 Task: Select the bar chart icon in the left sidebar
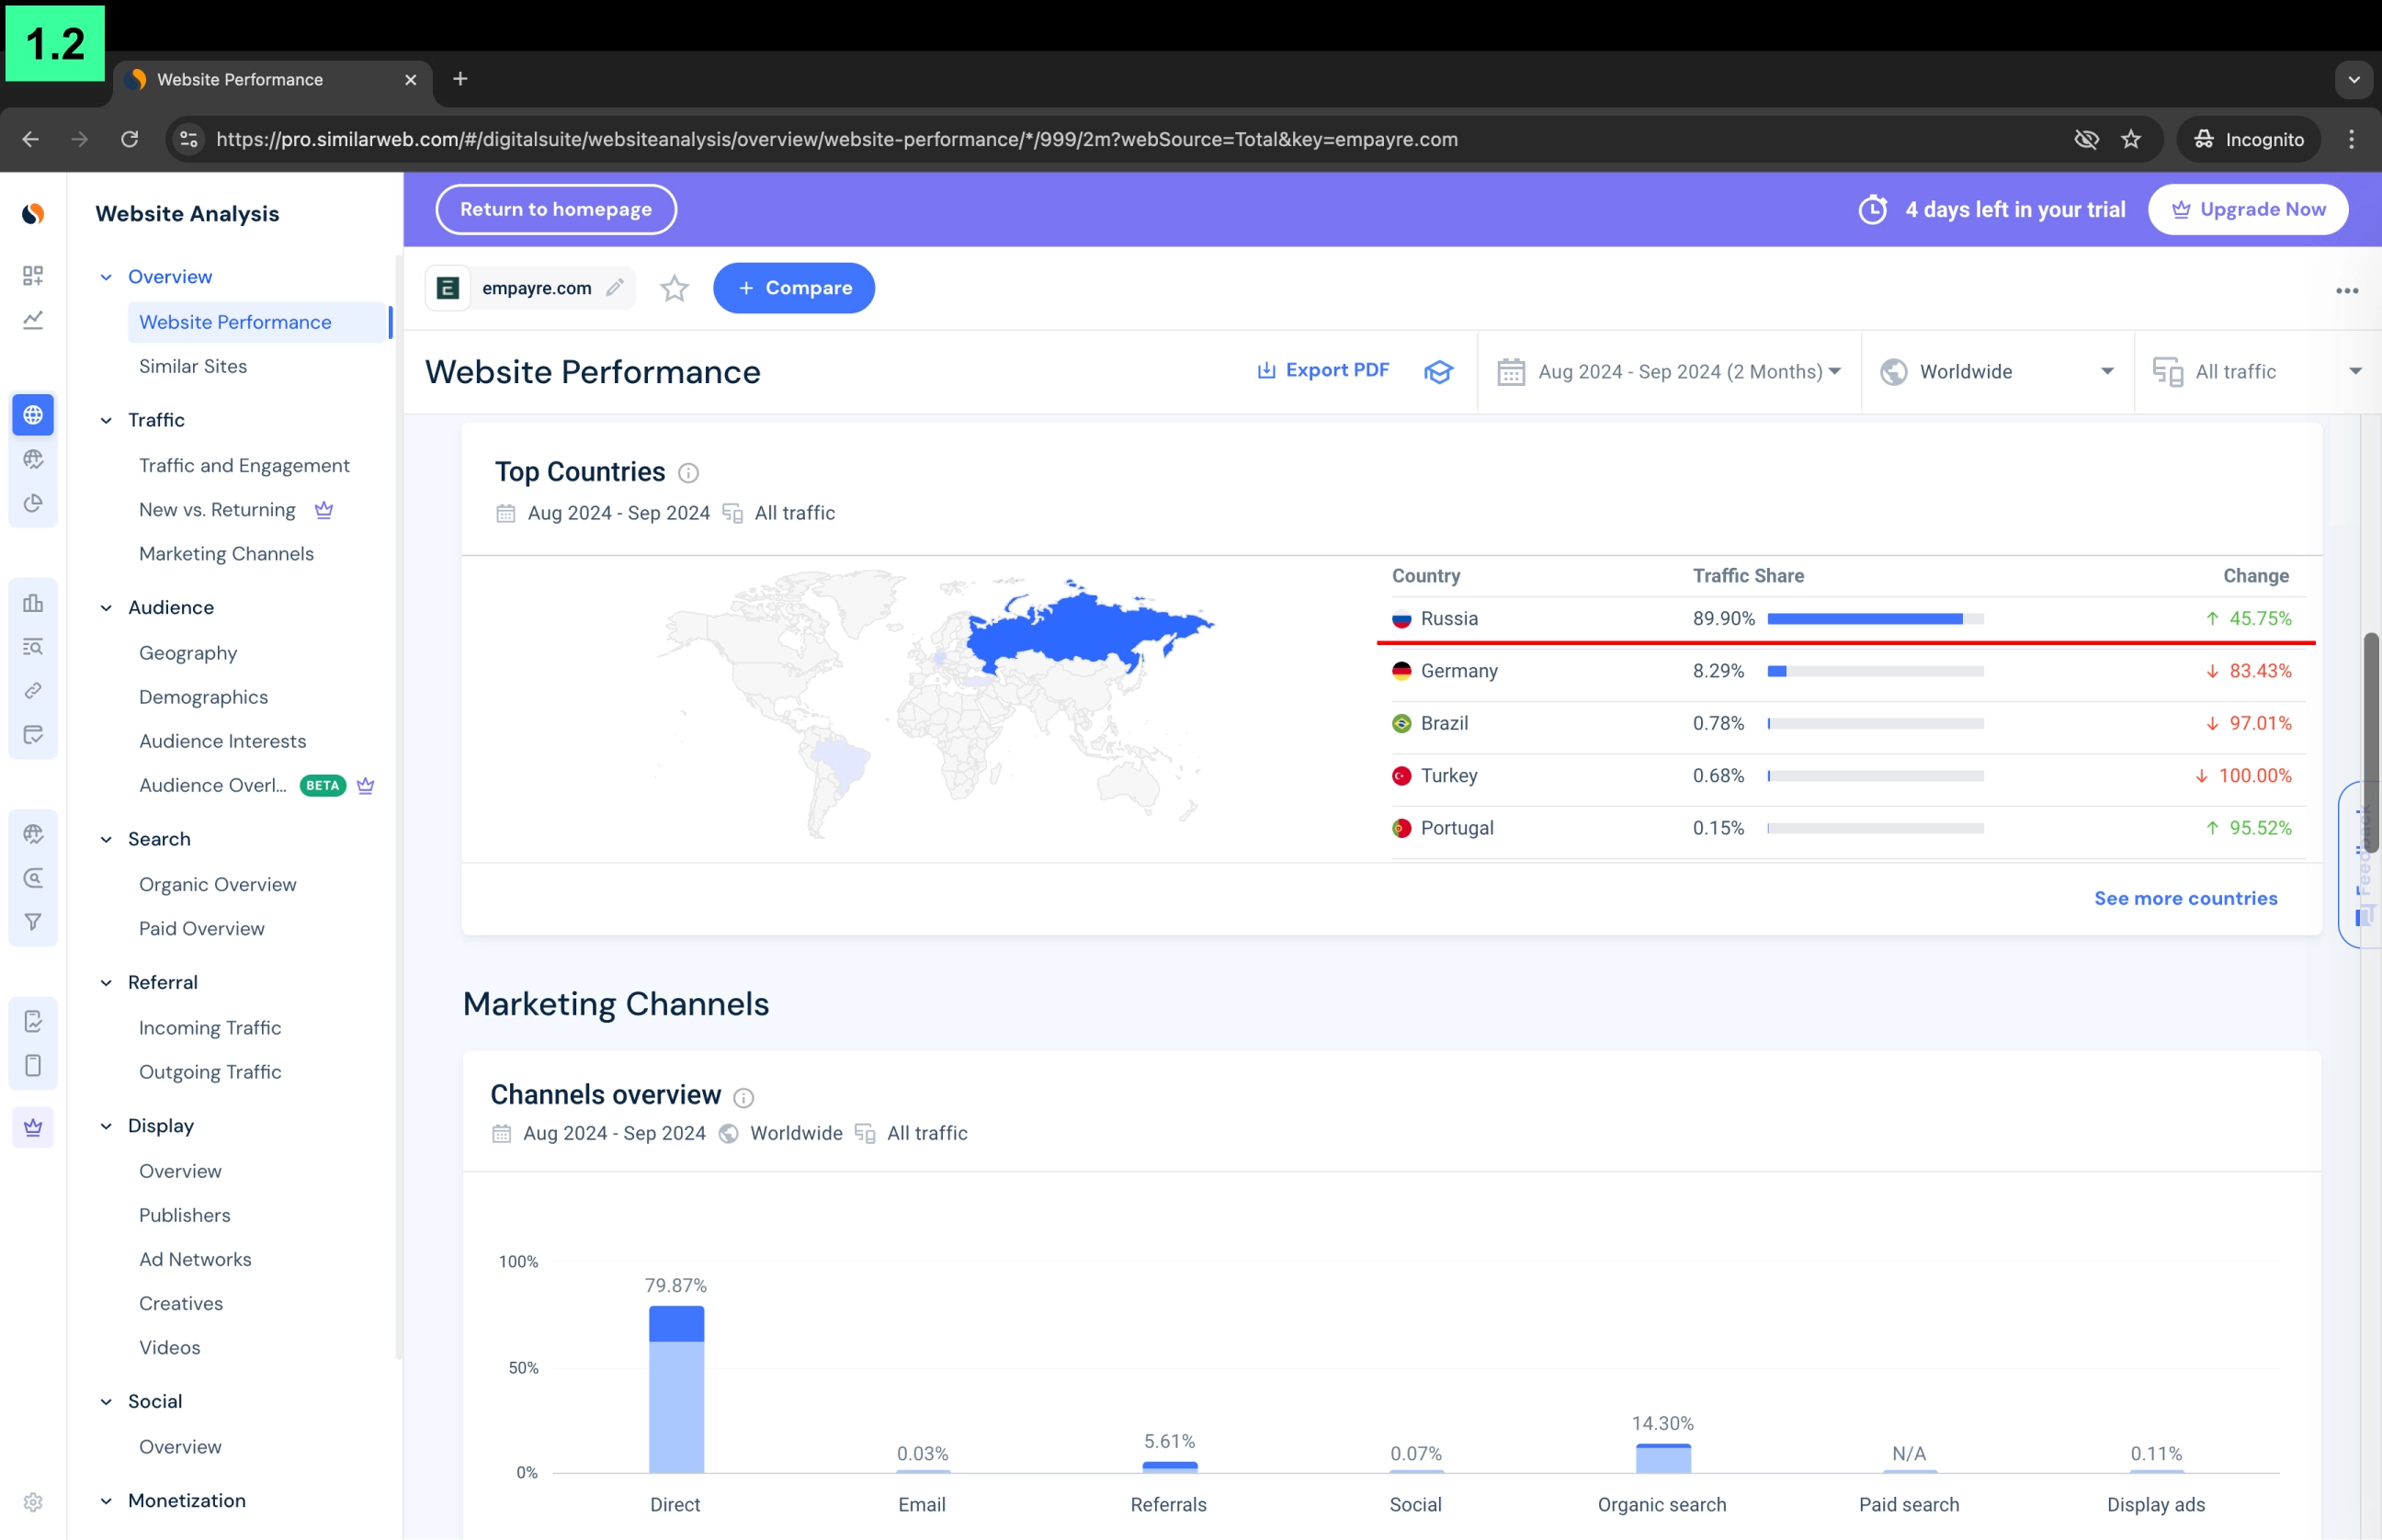pyautogui.click(x=33, y=602)
